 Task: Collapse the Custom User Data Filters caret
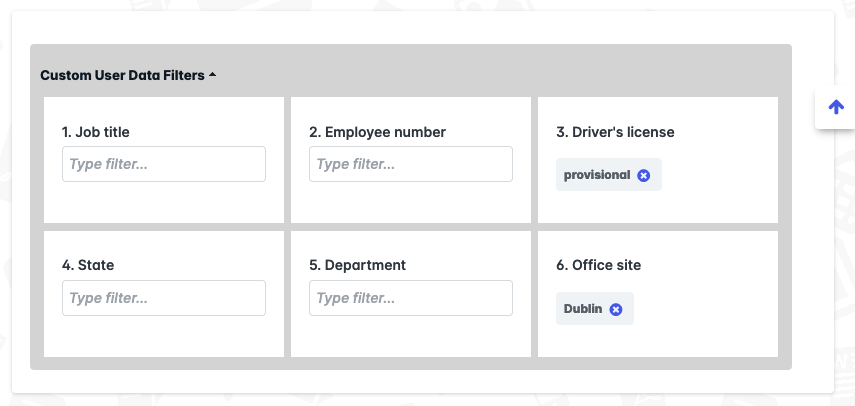coord(212,75)
